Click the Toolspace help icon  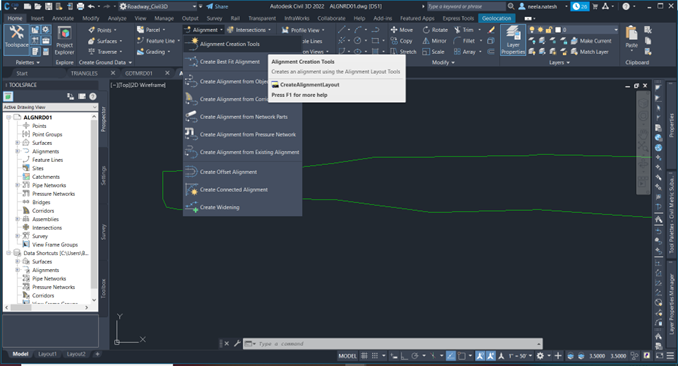pos(93,96)
